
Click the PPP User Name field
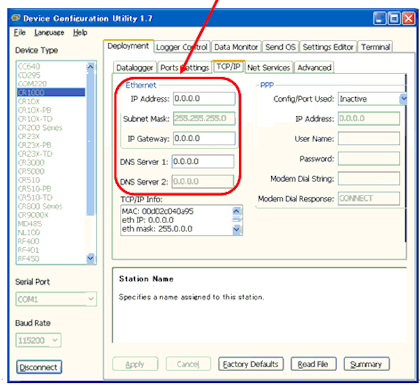point(369,139)
